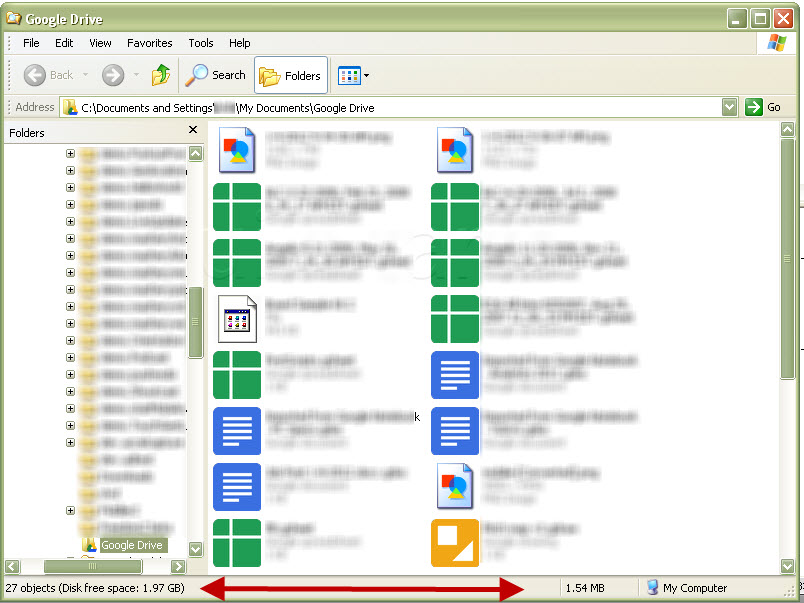Toggle the Folders pane button
The height and width of the screenshot is (603, 804).
[x=291, y=75]
